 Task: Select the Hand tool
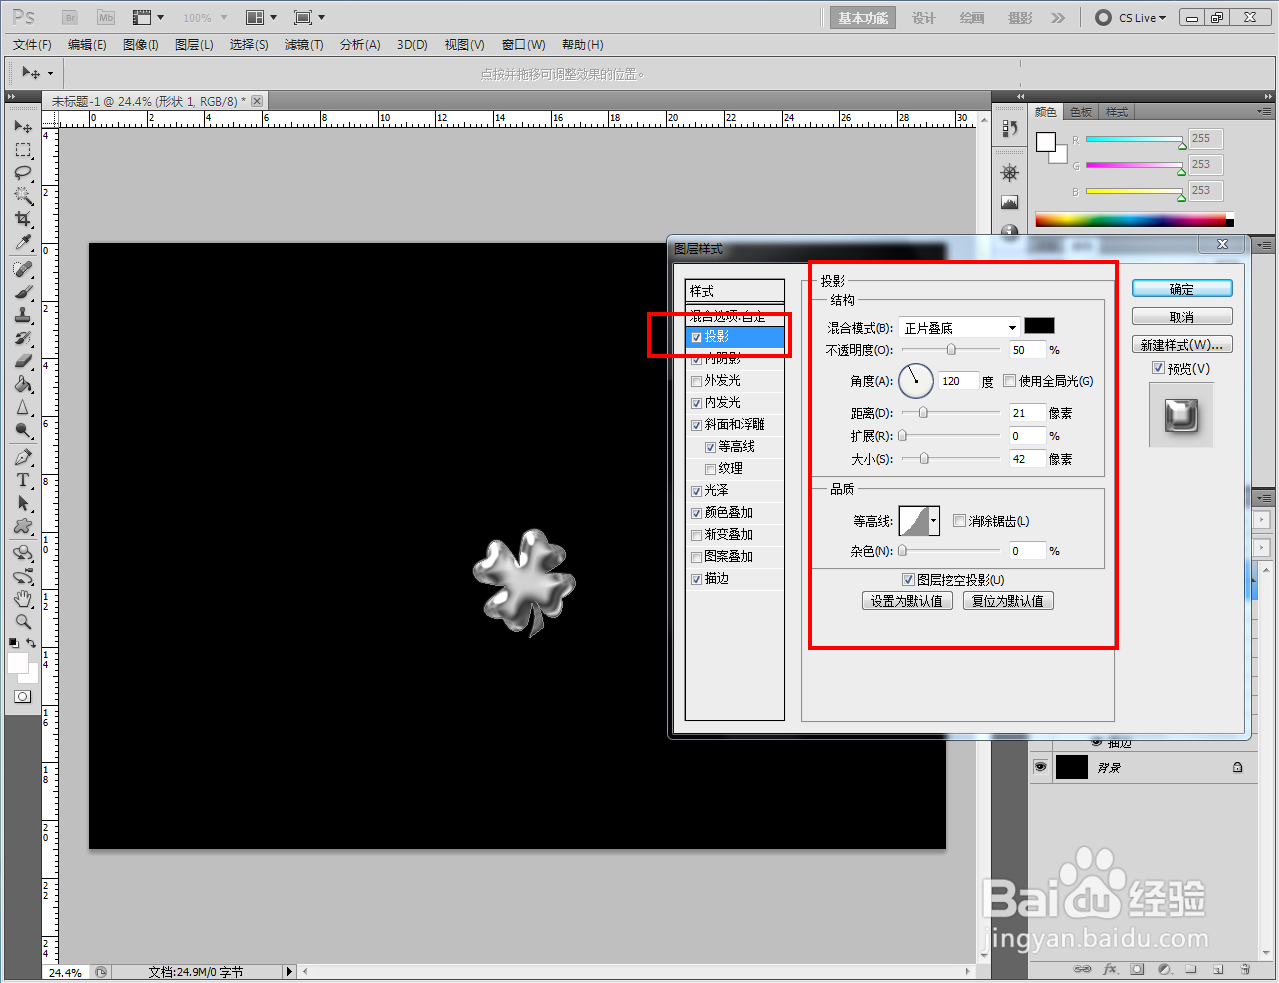coord(23,599)
